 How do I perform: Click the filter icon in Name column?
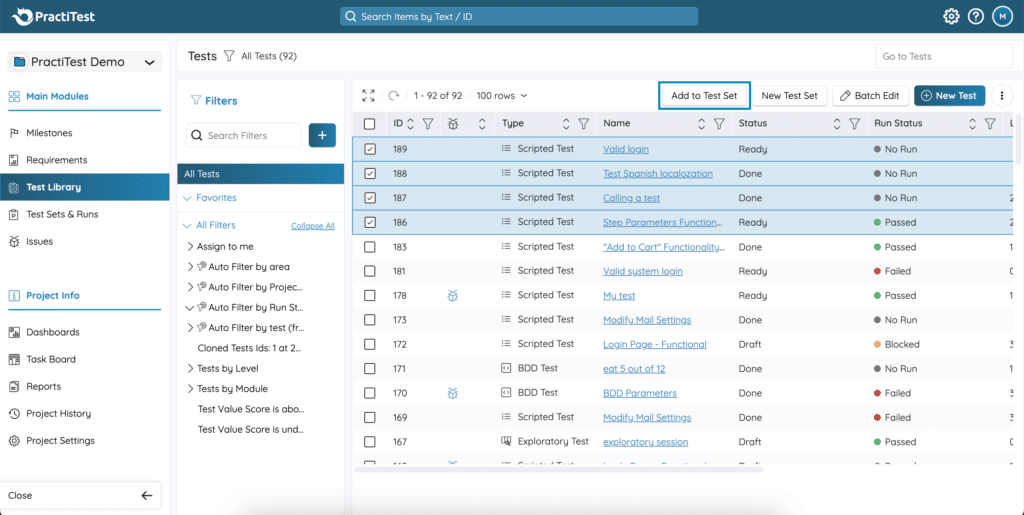point(718,124)
